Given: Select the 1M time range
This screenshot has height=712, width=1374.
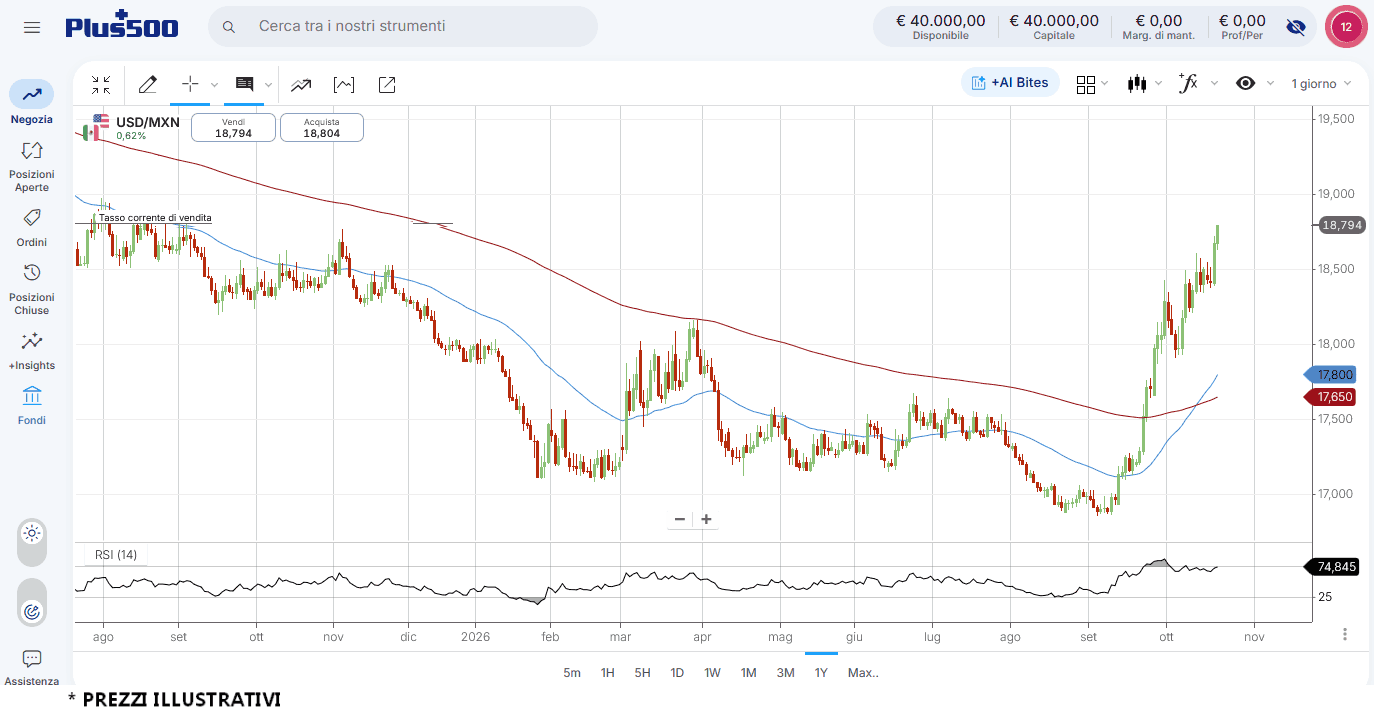Looking at the screenshot, I should (x=748, y=673).
